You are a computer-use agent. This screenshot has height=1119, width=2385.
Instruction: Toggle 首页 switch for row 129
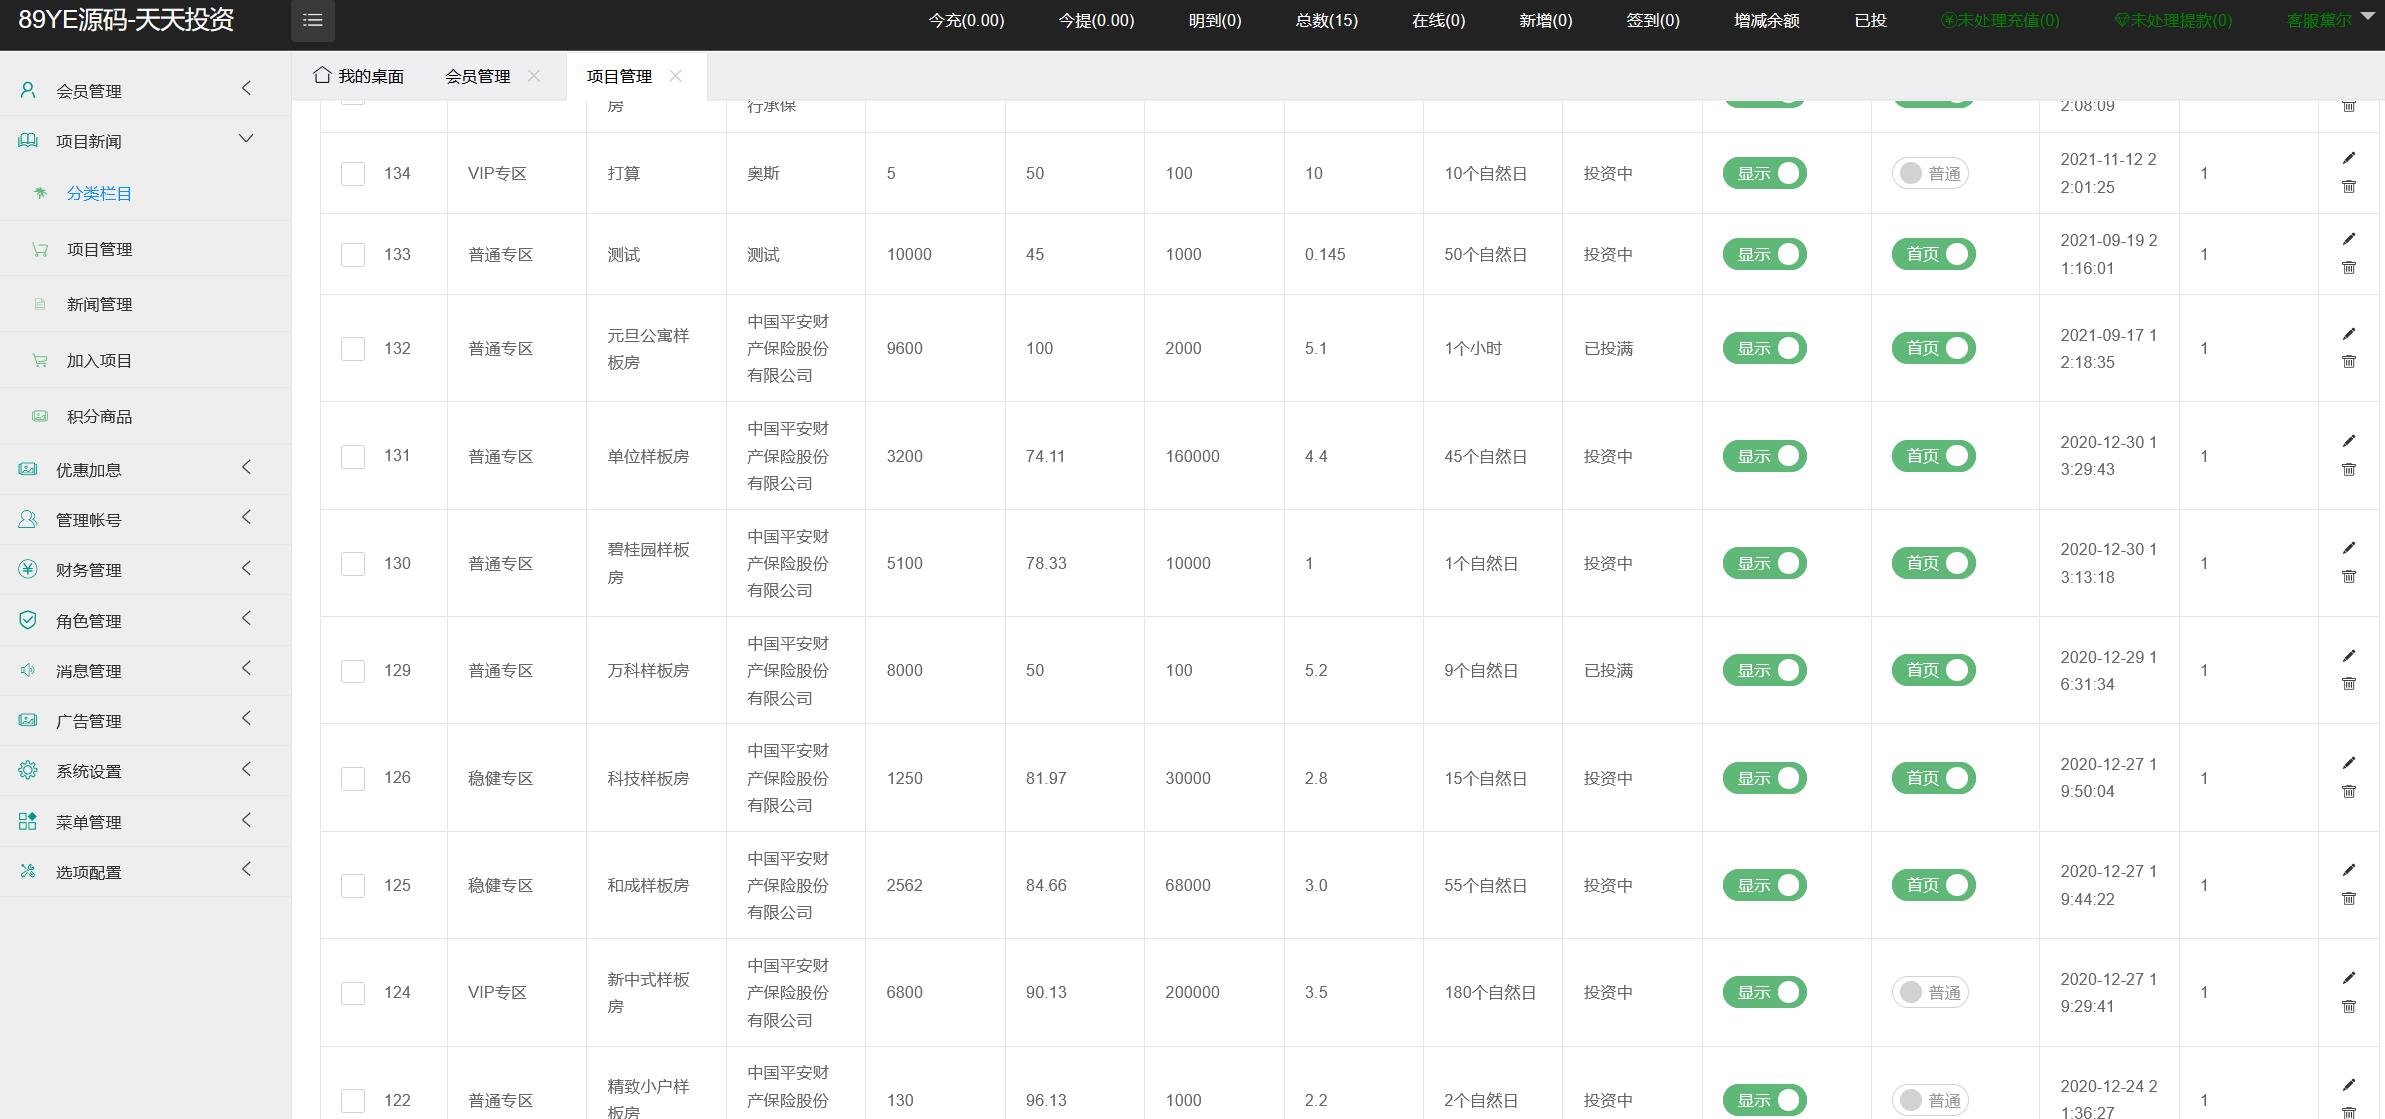pyautogui.click(x=1933, y=670)
